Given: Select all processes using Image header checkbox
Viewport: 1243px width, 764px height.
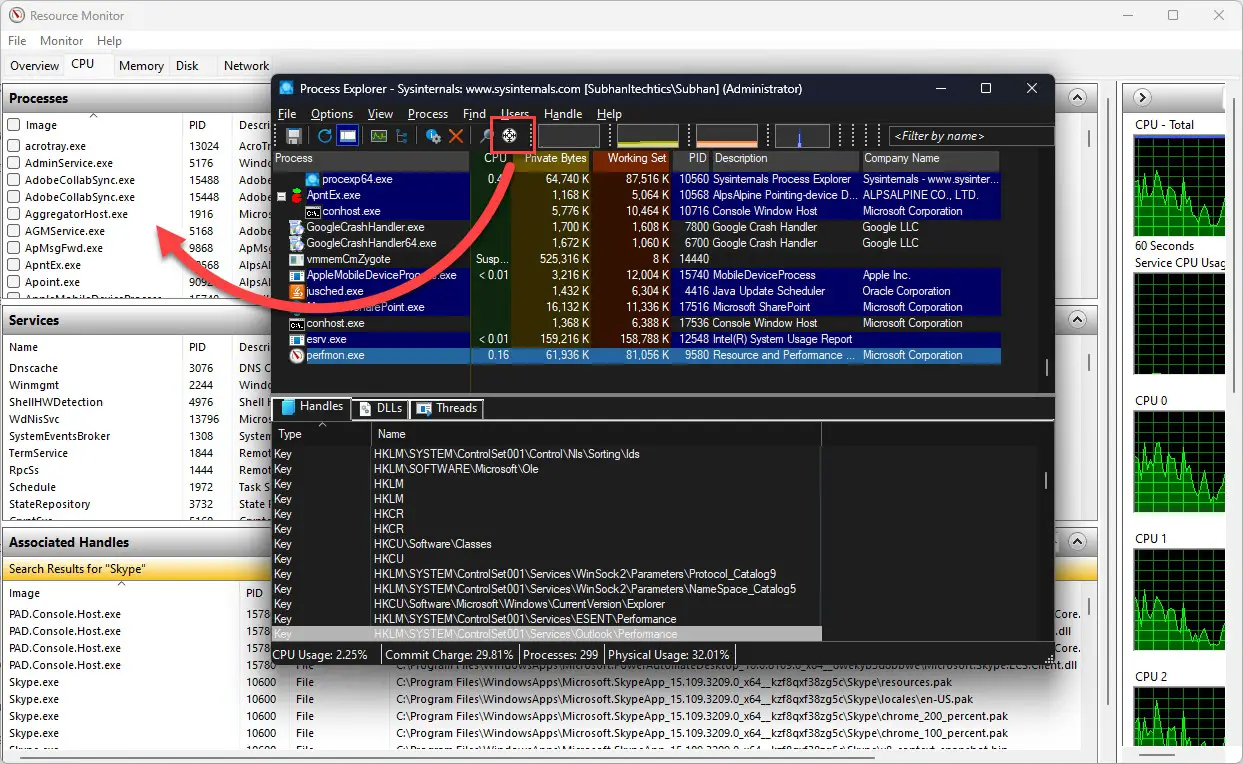Looking at the screenshot, I should 14,125.
